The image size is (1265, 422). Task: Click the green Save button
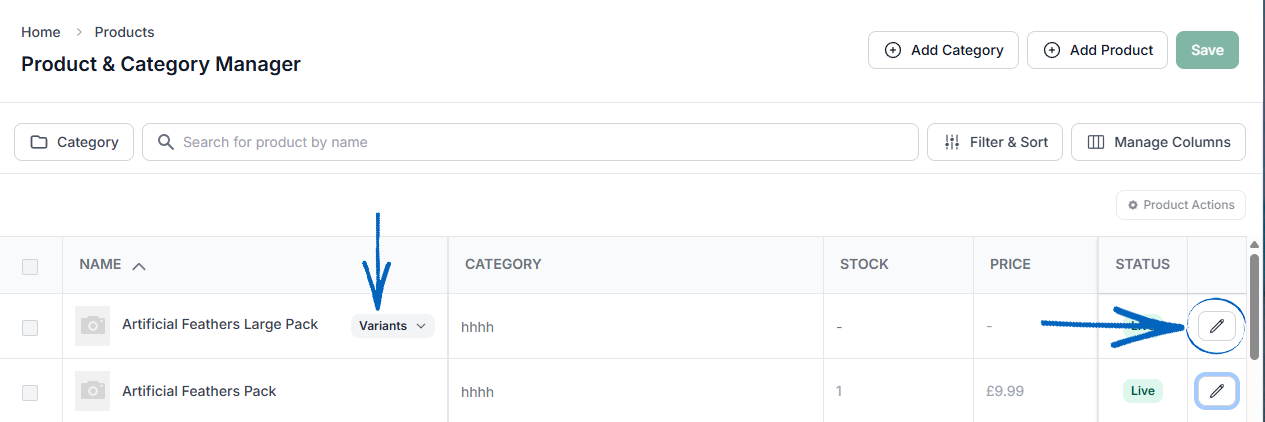tap(1207, 50)
